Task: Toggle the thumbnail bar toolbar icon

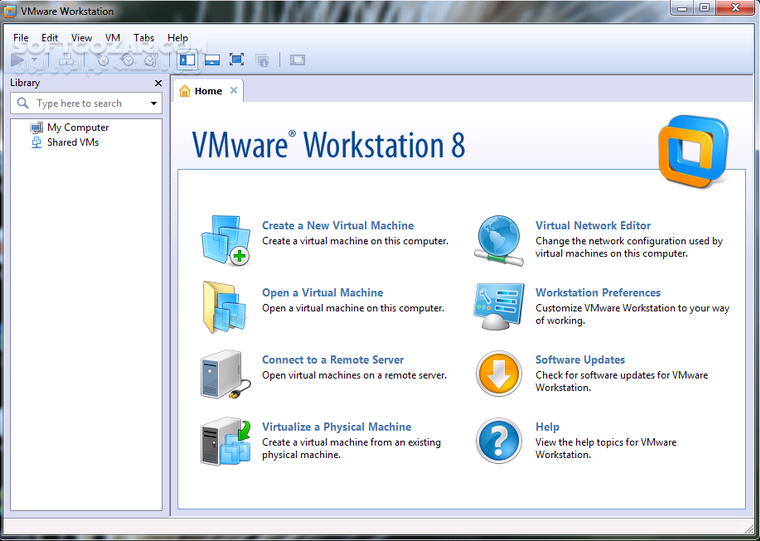Action: pos(212,60)
